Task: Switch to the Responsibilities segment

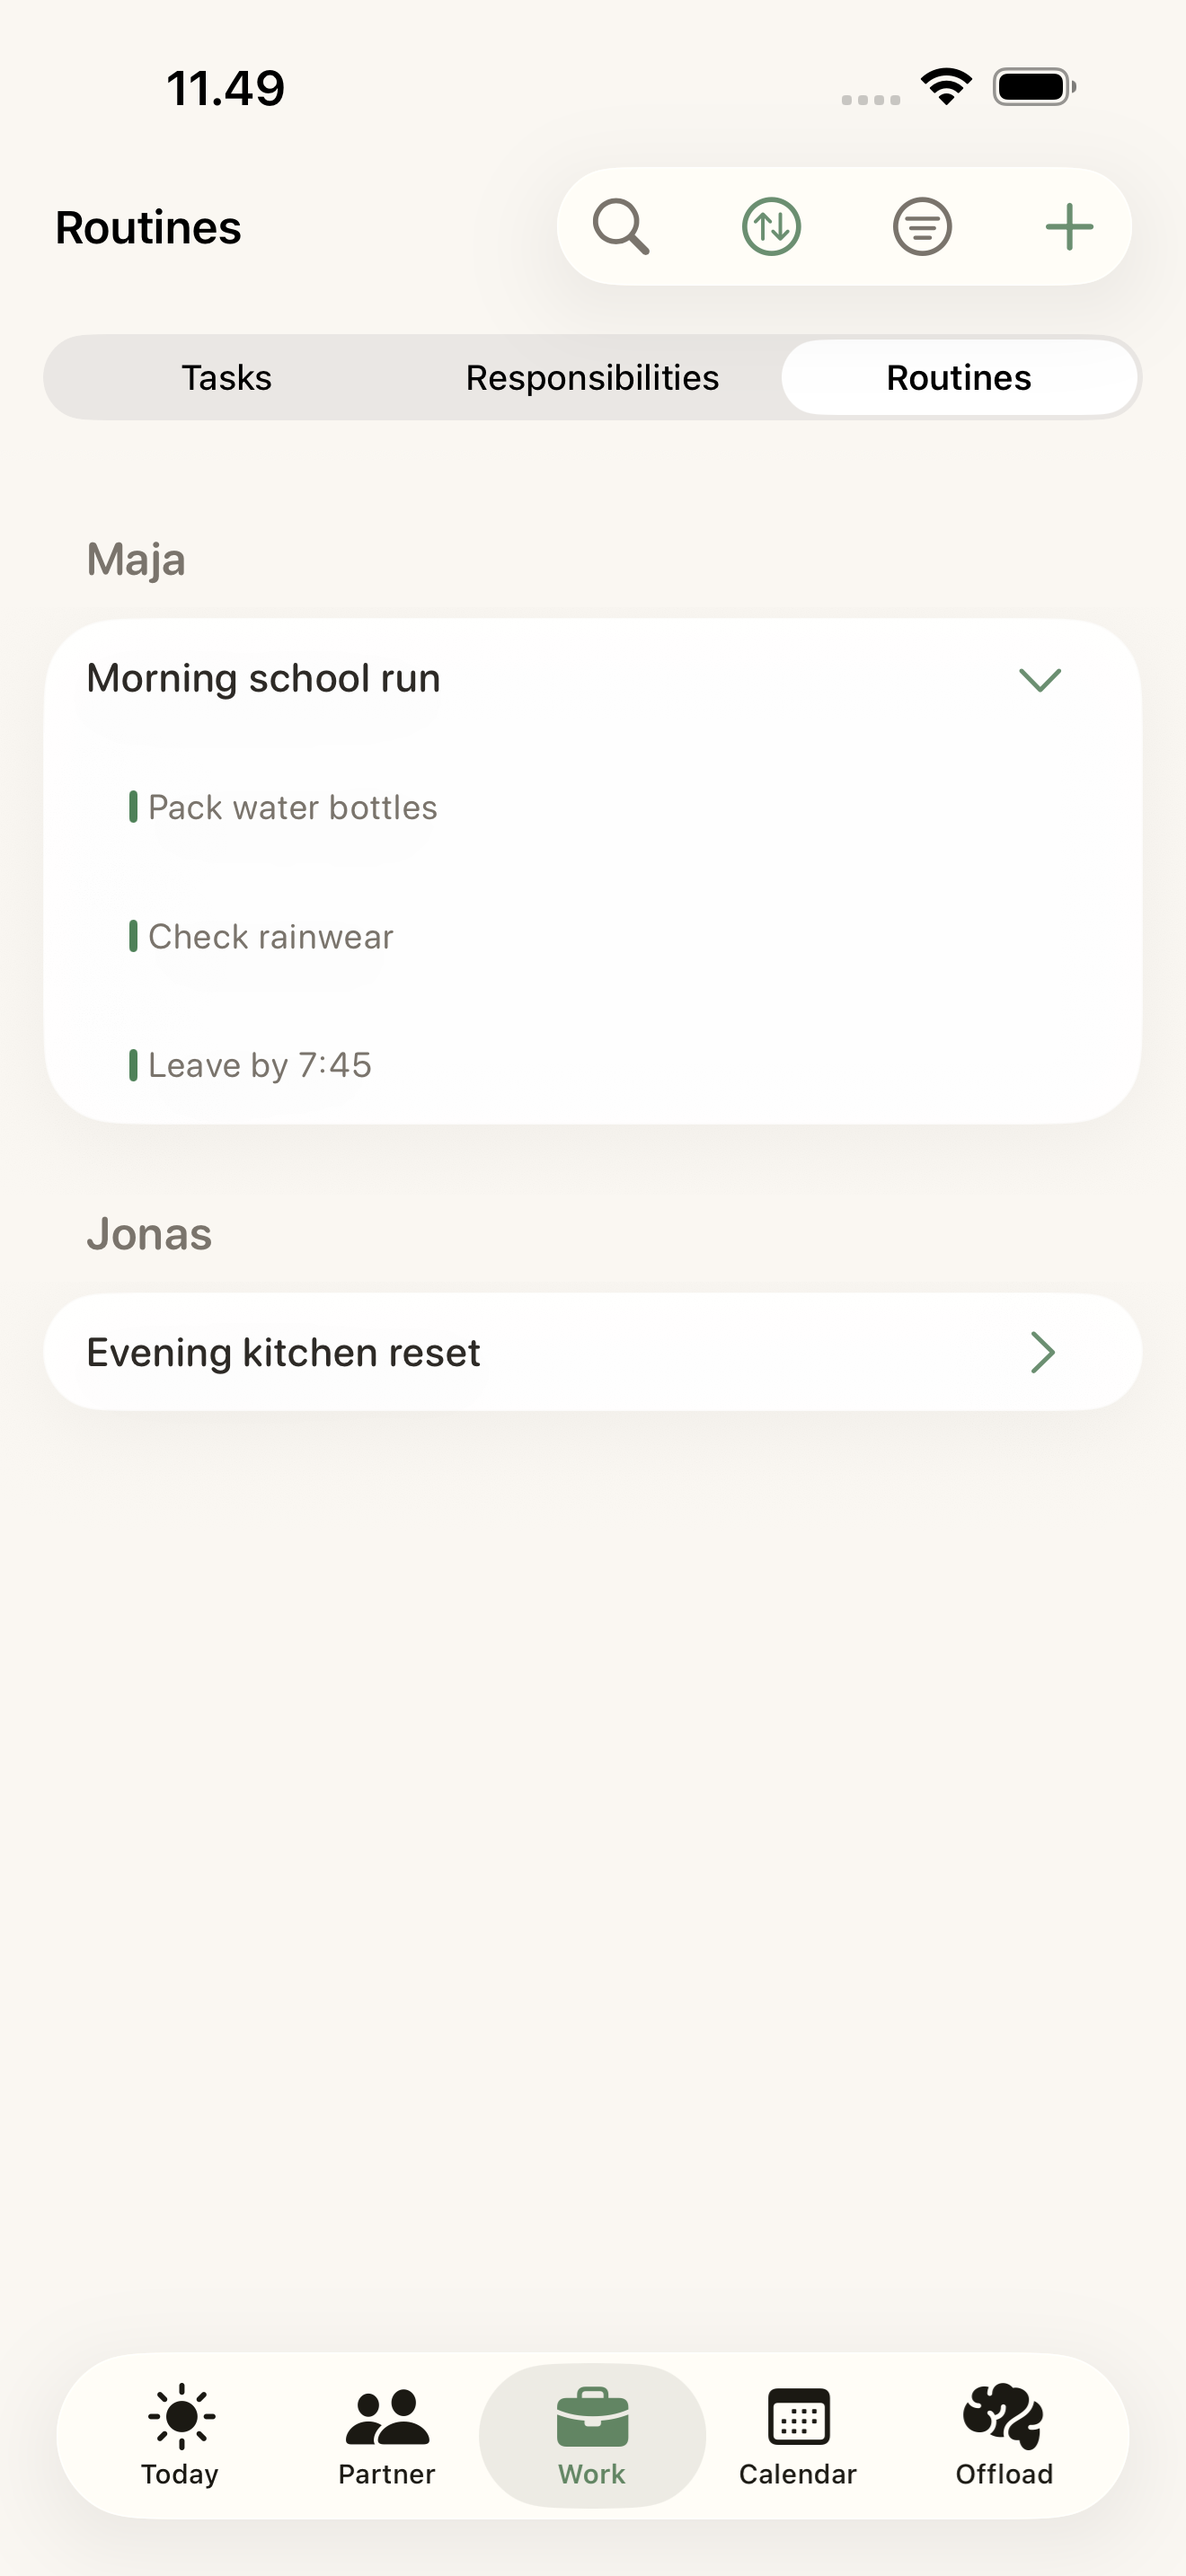Action: pos(592,378)
